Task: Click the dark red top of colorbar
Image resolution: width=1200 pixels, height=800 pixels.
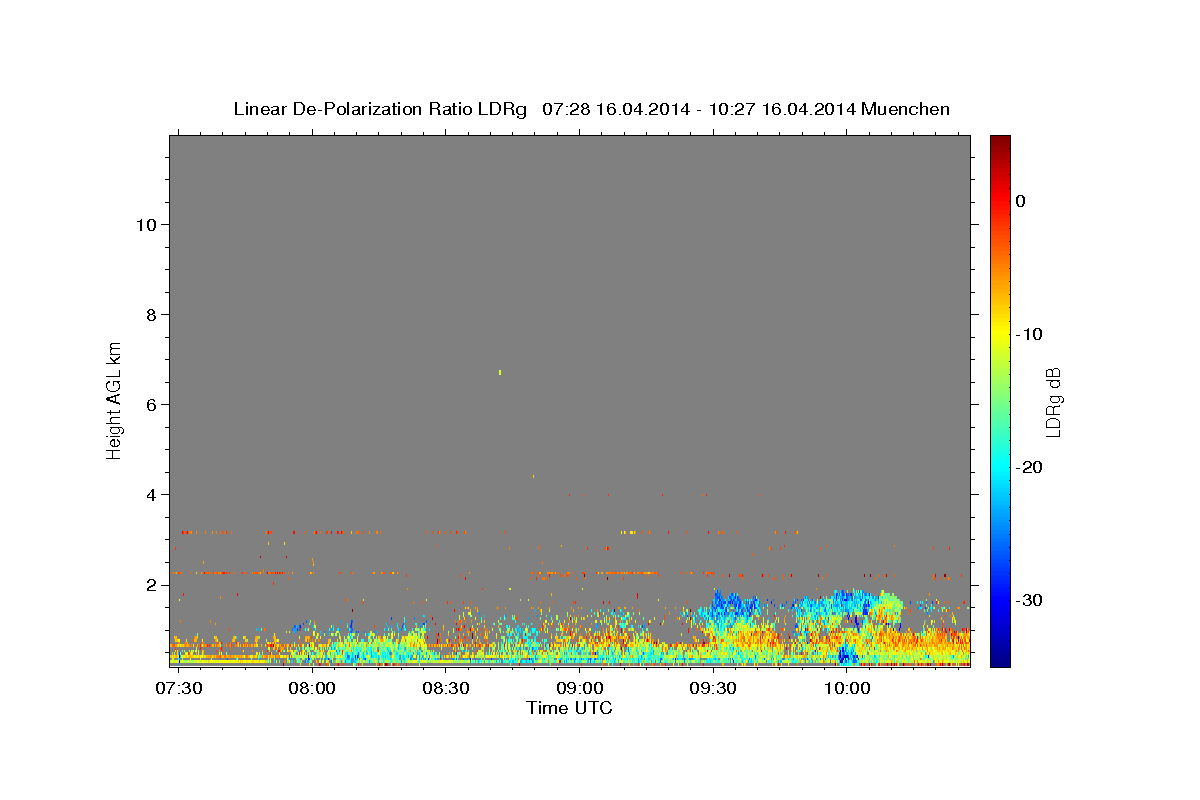Action: coord(1000,141)
